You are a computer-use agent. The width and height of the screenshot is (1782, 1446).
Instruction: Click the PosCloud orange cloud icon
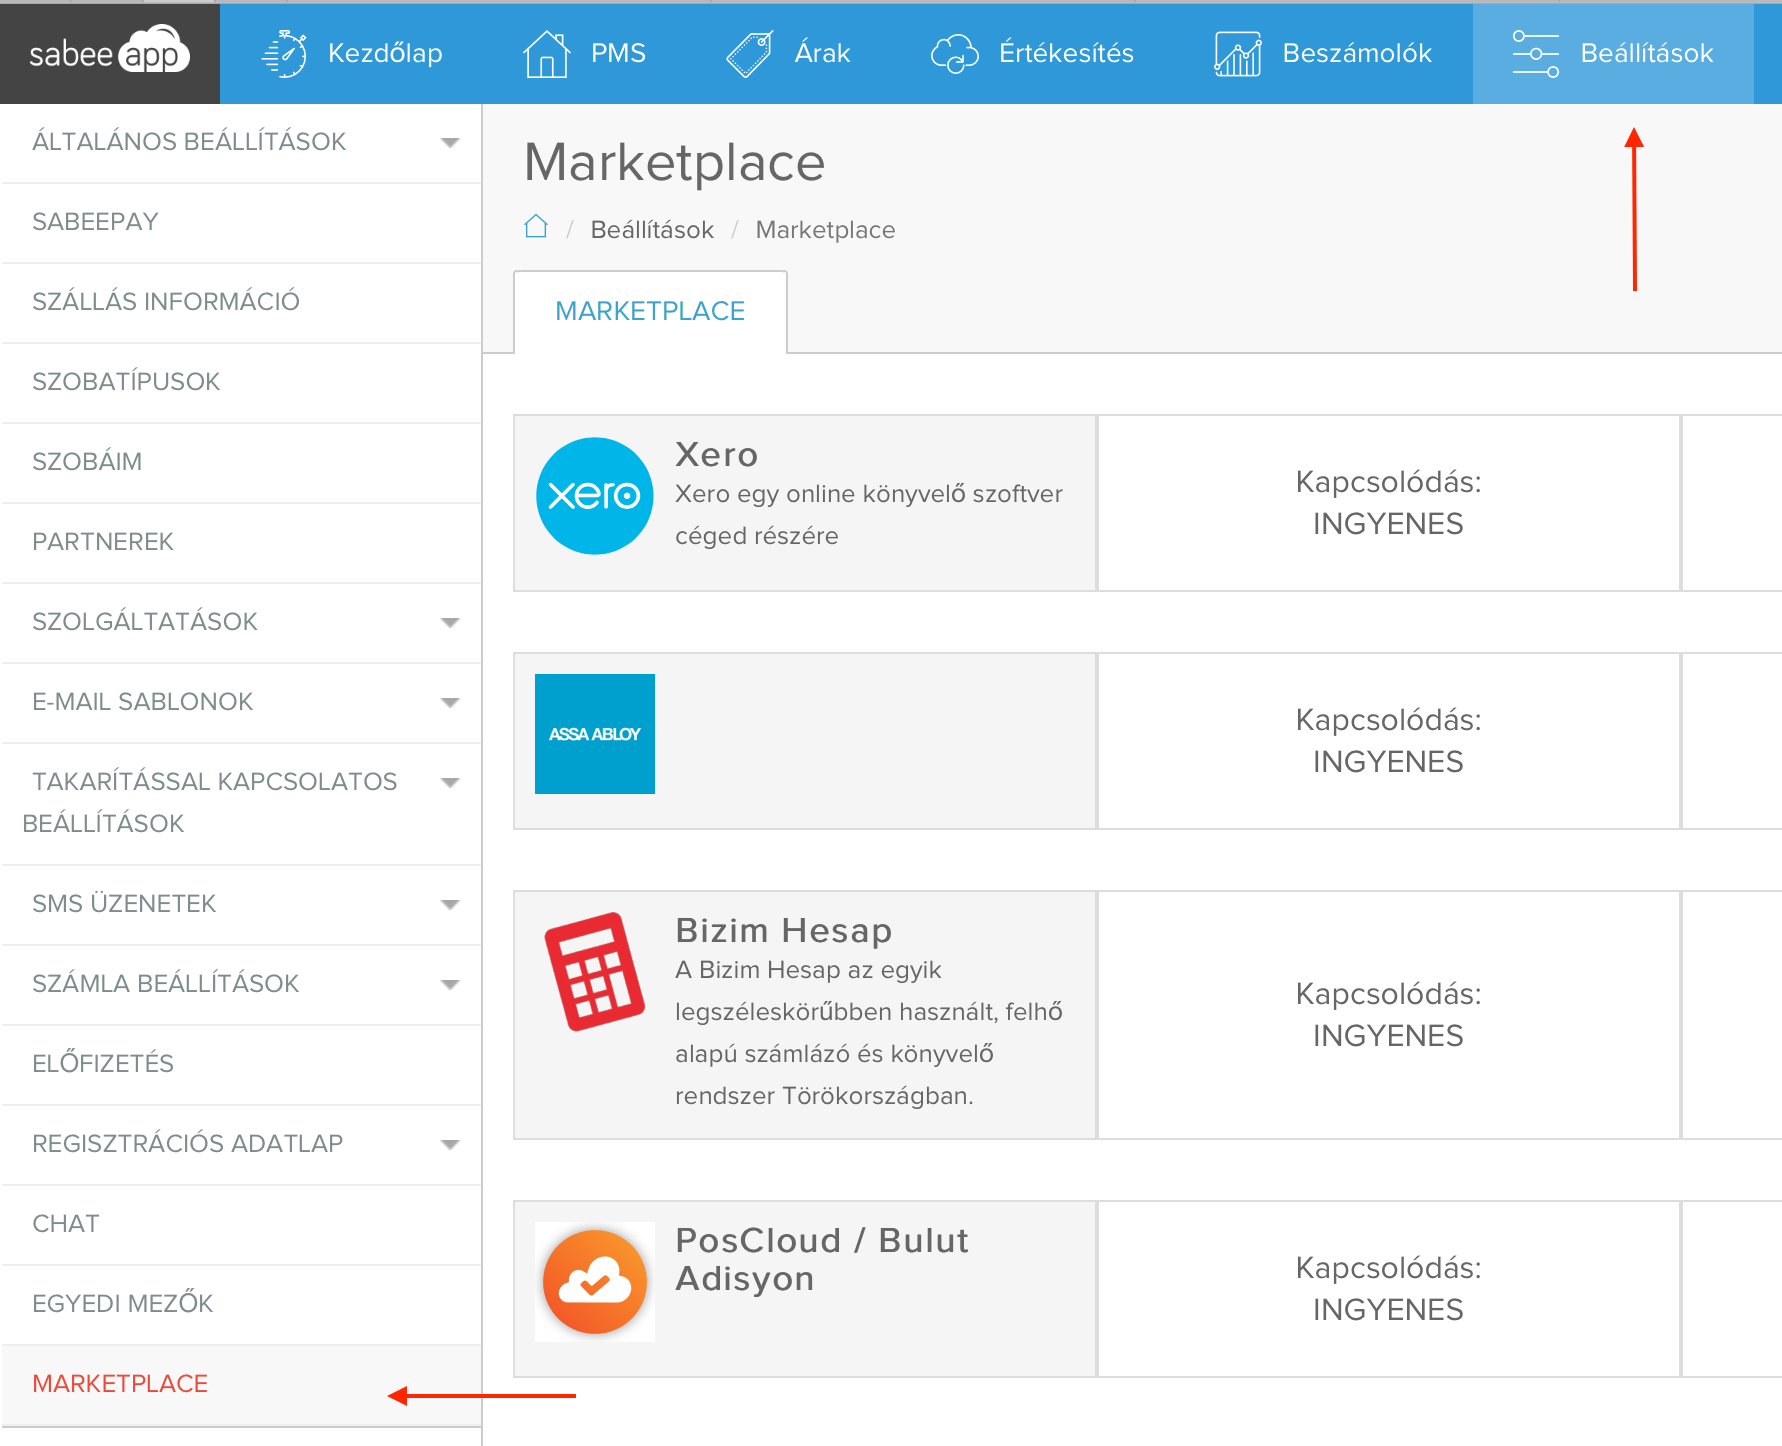click(x=595, y=1282)
